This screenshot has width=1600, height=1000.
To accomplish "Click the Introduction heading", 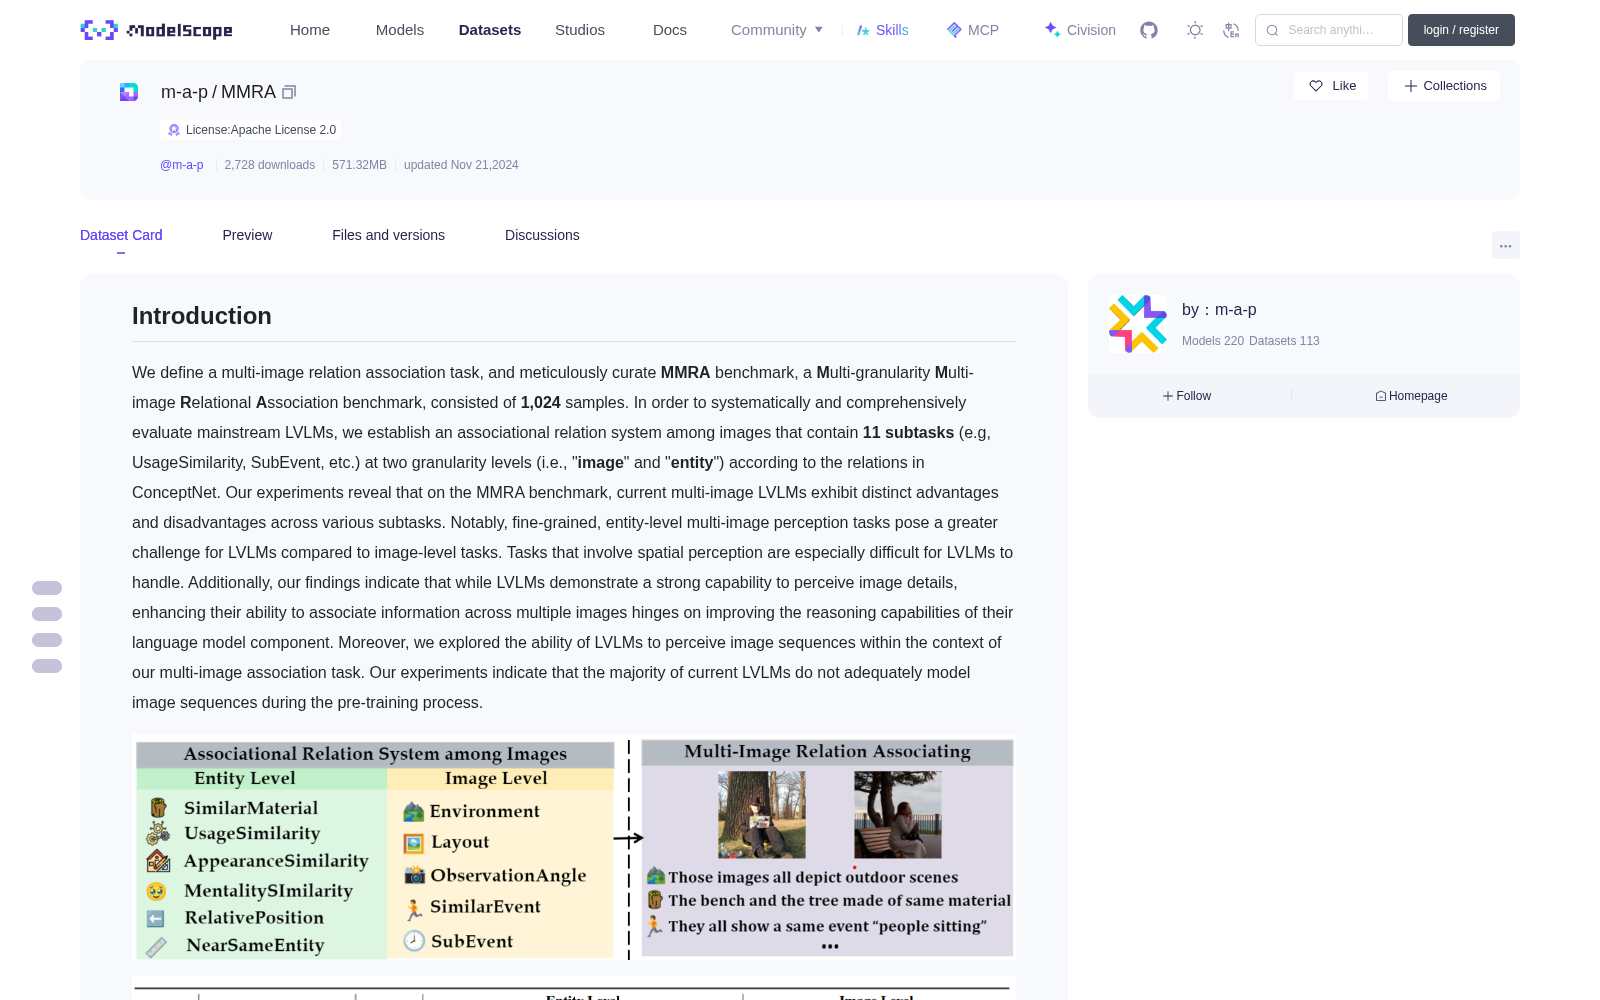I will pos(202,316).
